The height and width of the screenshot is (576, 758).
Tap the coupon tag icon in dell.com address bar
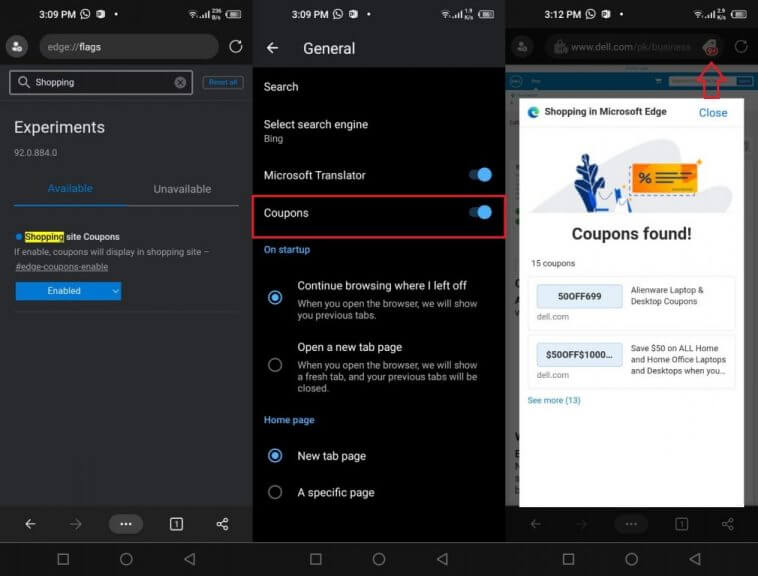[710, 47]
